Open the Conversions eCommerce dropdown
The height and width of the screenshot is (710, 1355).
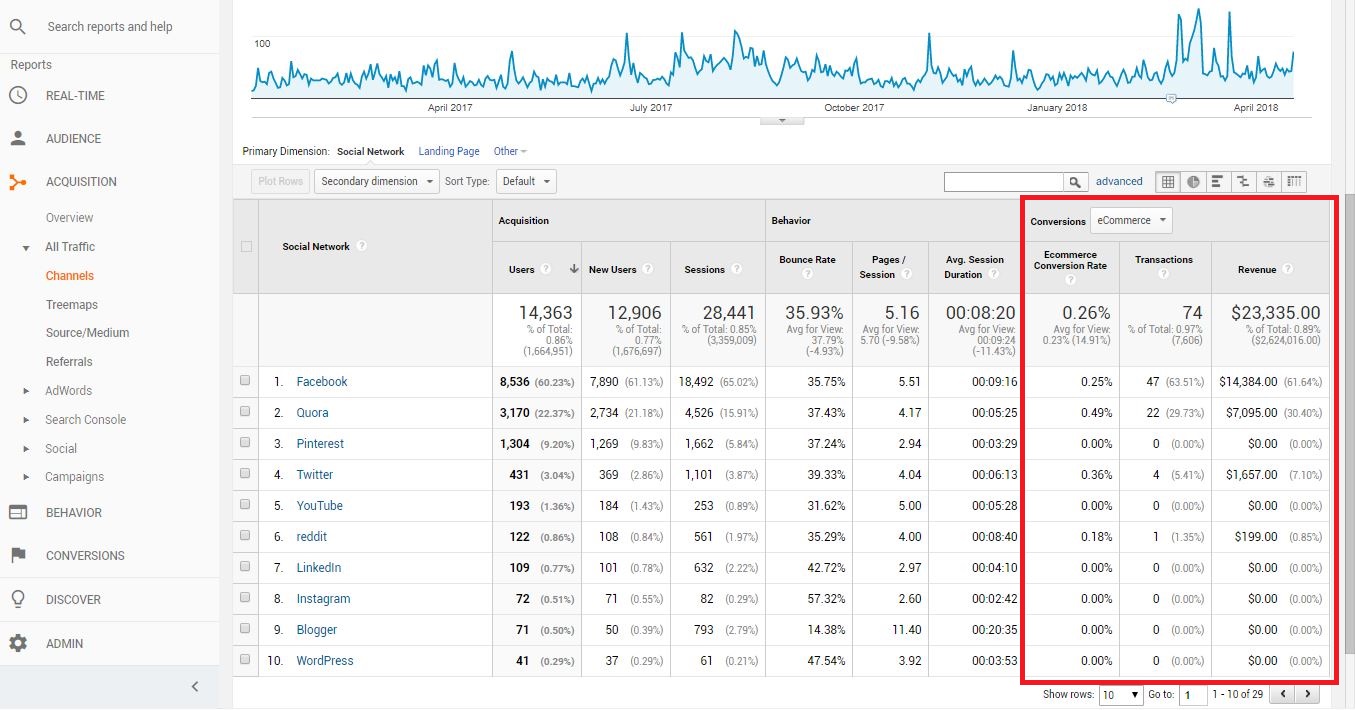tap(1131, 220)
